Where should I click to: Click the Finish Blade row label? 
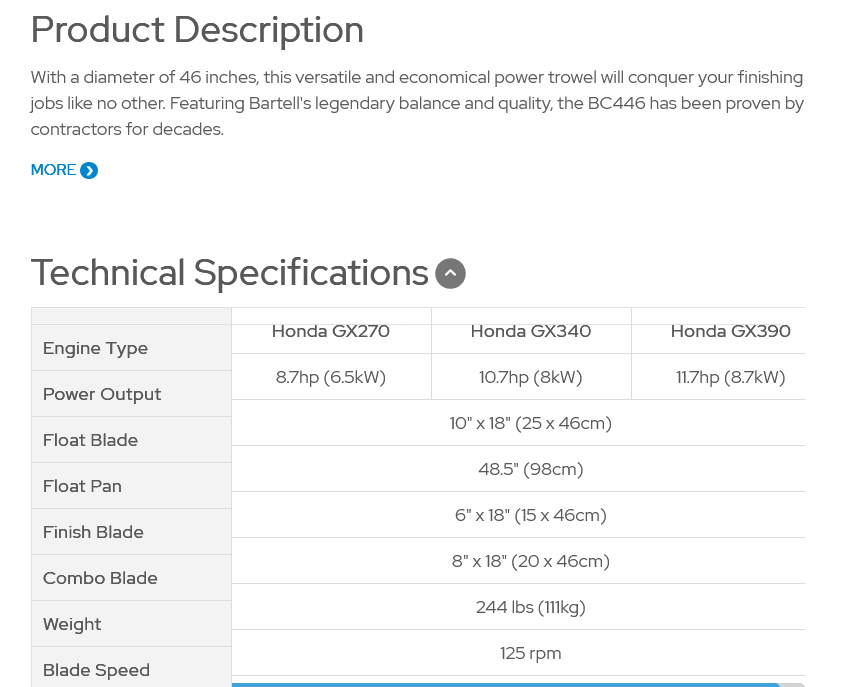coord(93,532)
